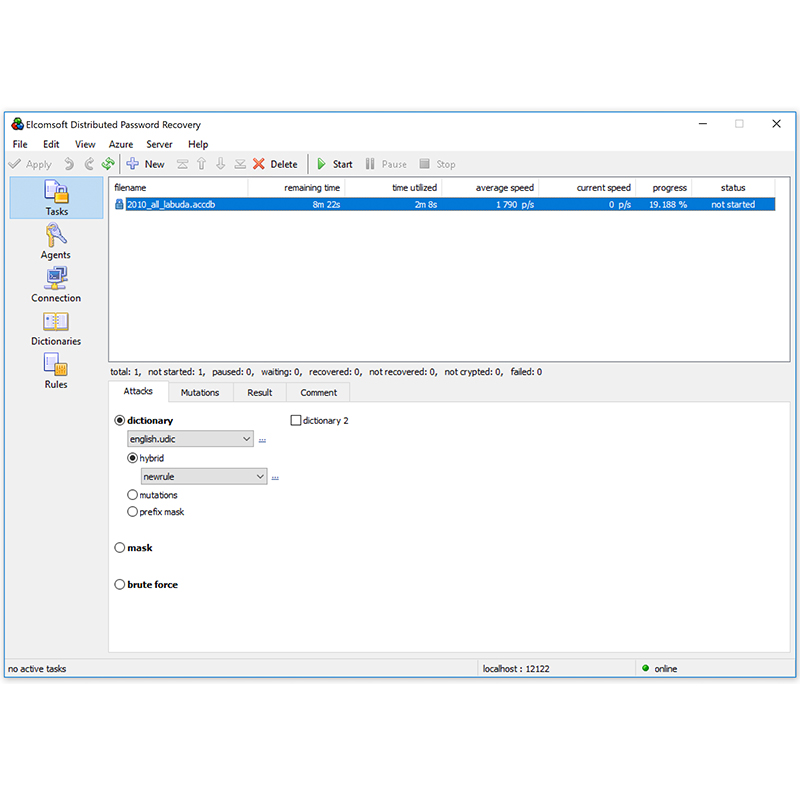Open the Server menu

coord(159,144)
